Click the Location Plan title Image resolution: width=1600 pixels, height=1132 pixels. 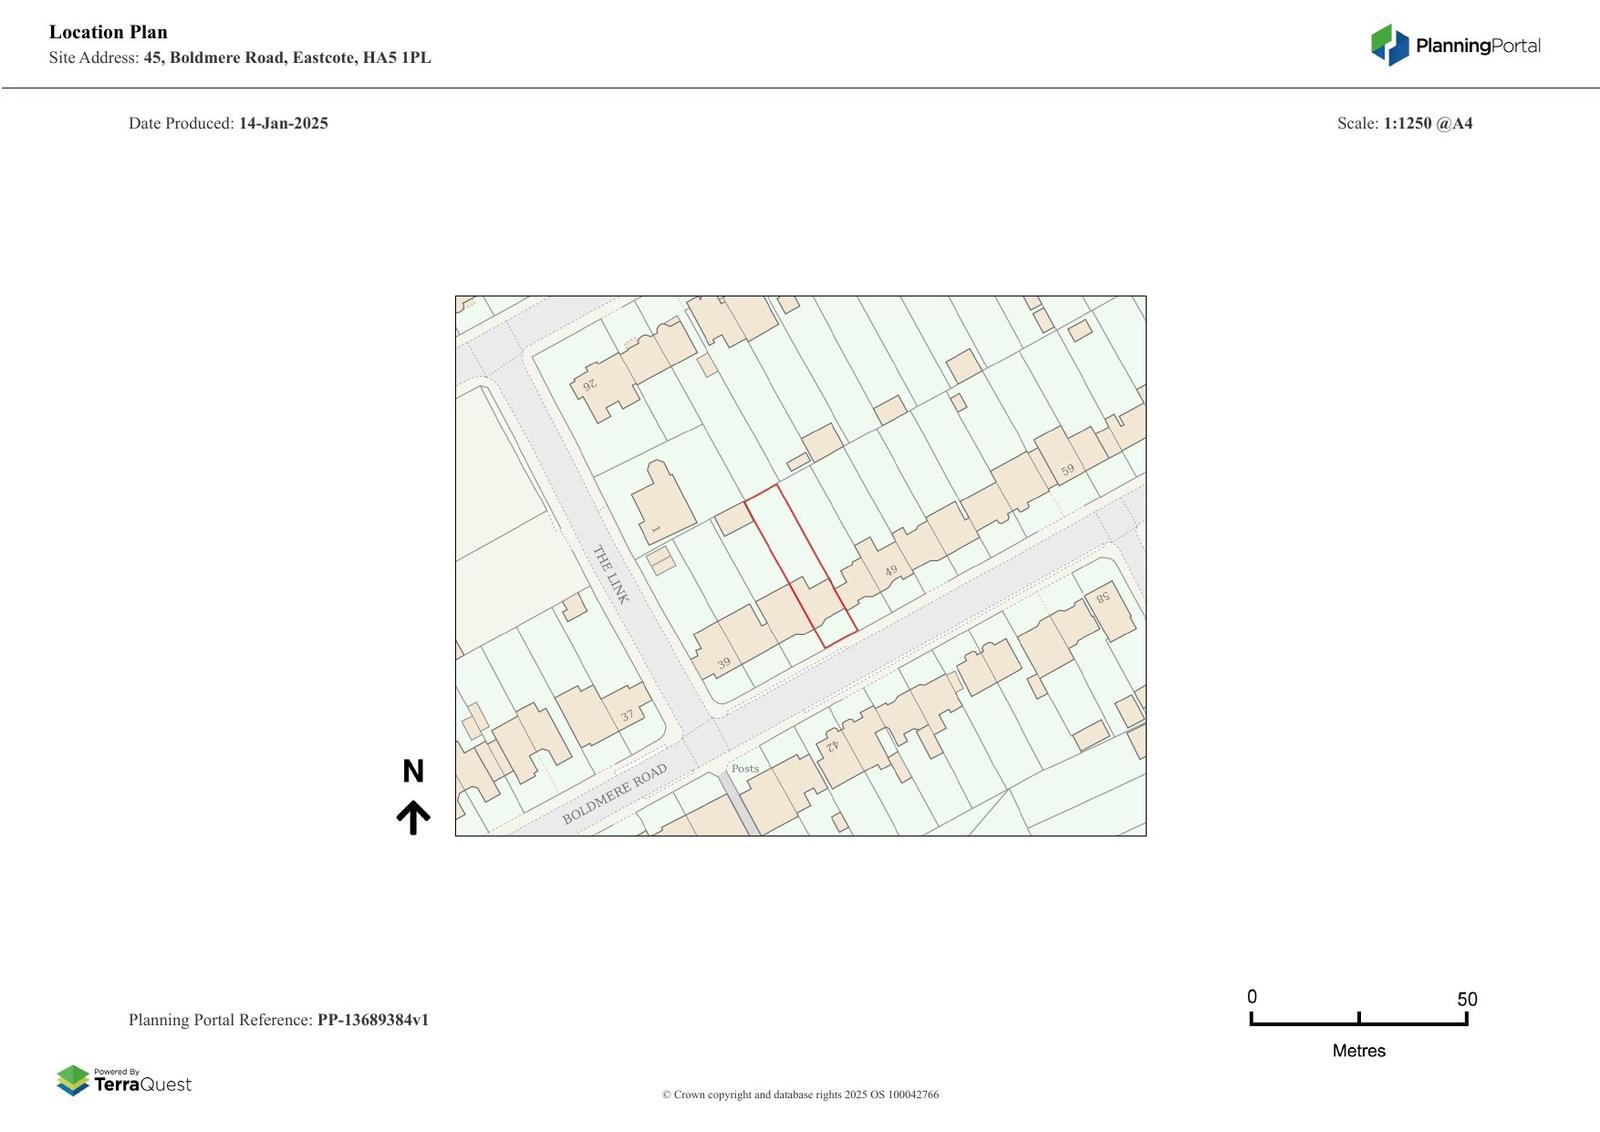108,32
